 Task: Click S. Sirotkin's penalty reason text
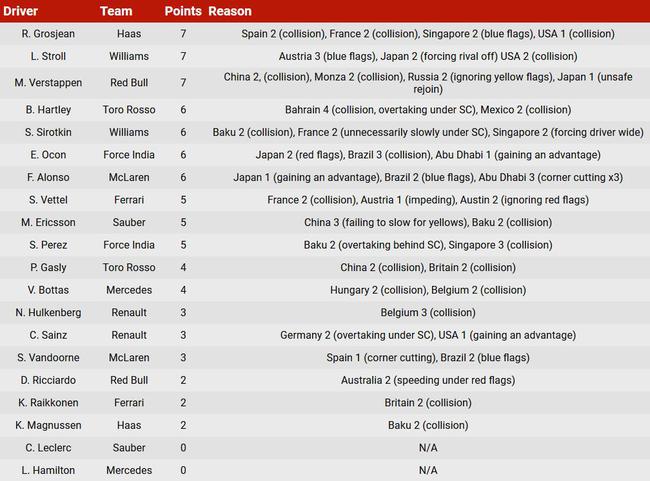428,132
